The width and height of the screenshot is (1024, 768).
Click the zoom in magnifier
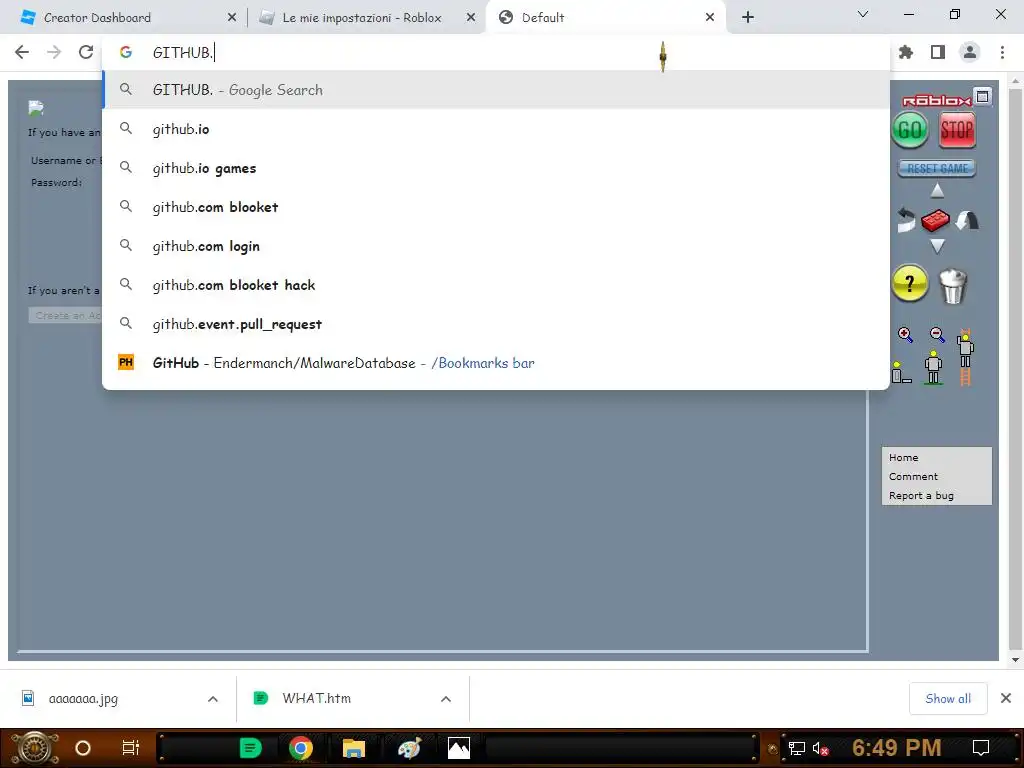tap(905, 335)
